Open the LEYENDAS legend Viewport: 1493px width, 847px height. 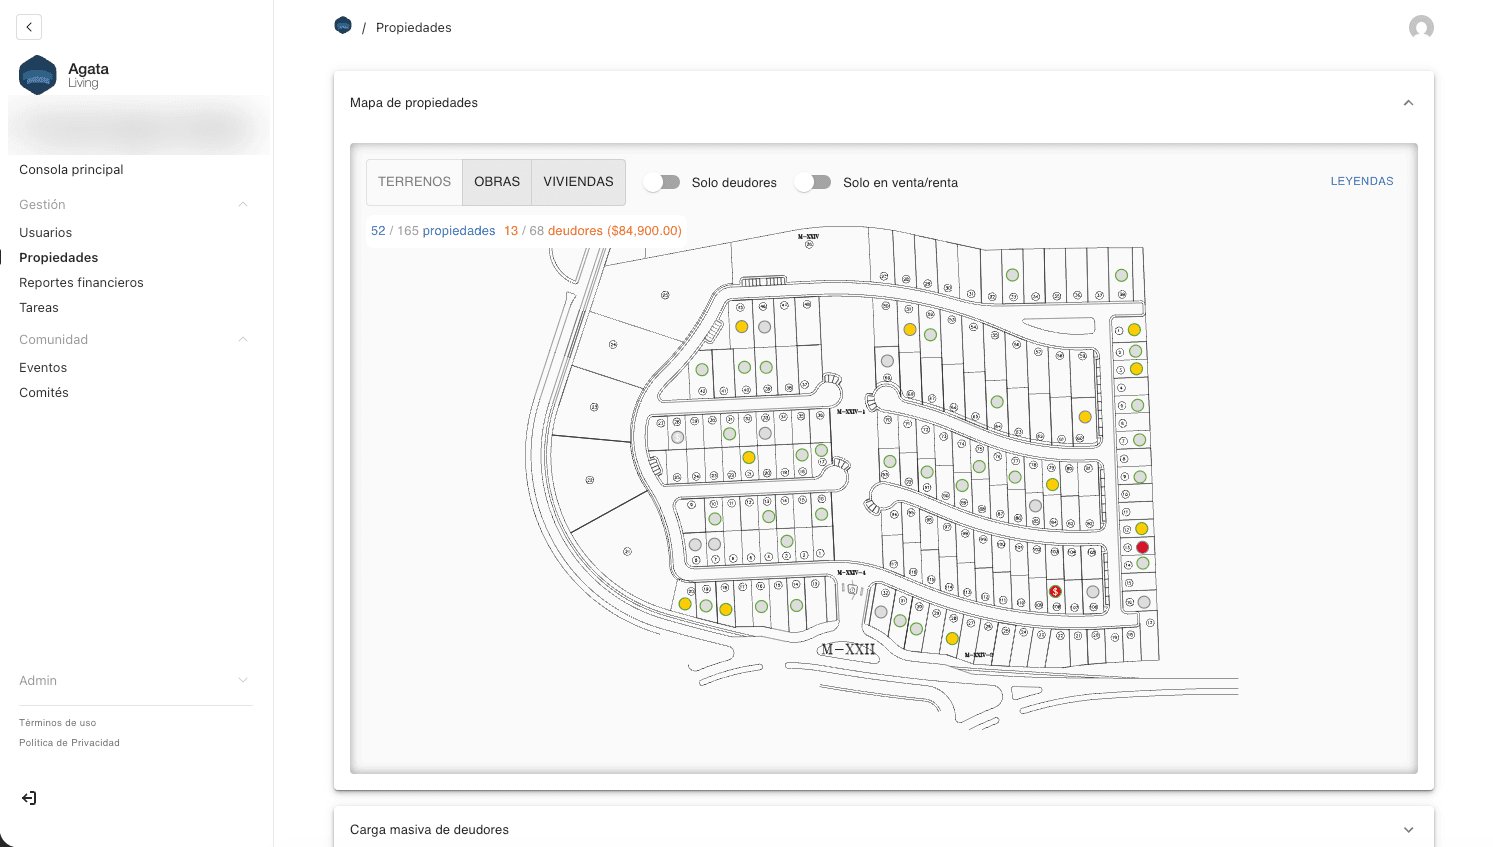1362,181
